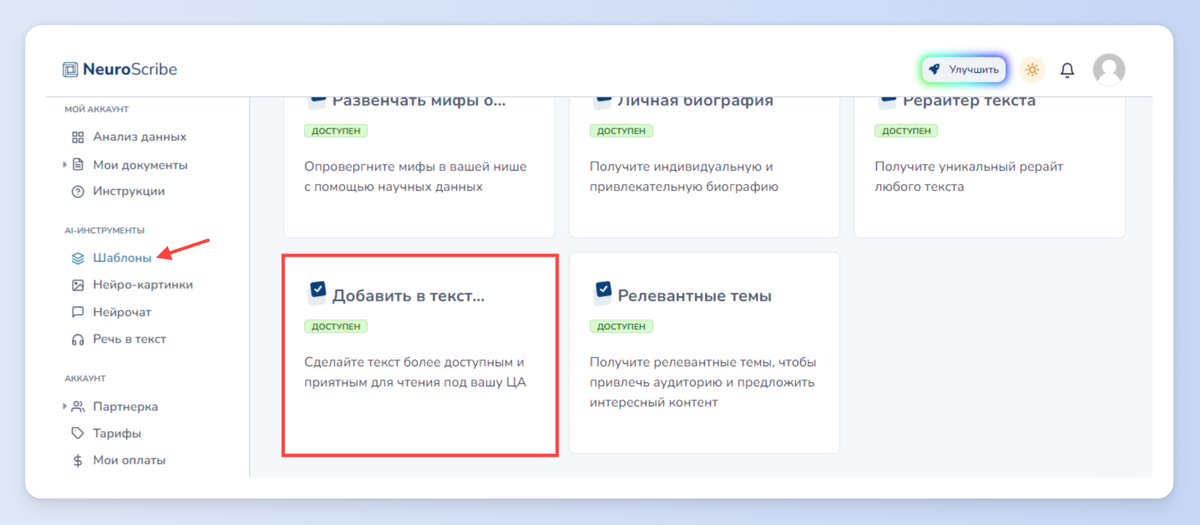This screenshot has height=525, width=1200.
Task: Click the Нейро-картинки image icon
Action: (x=78, y=285)
